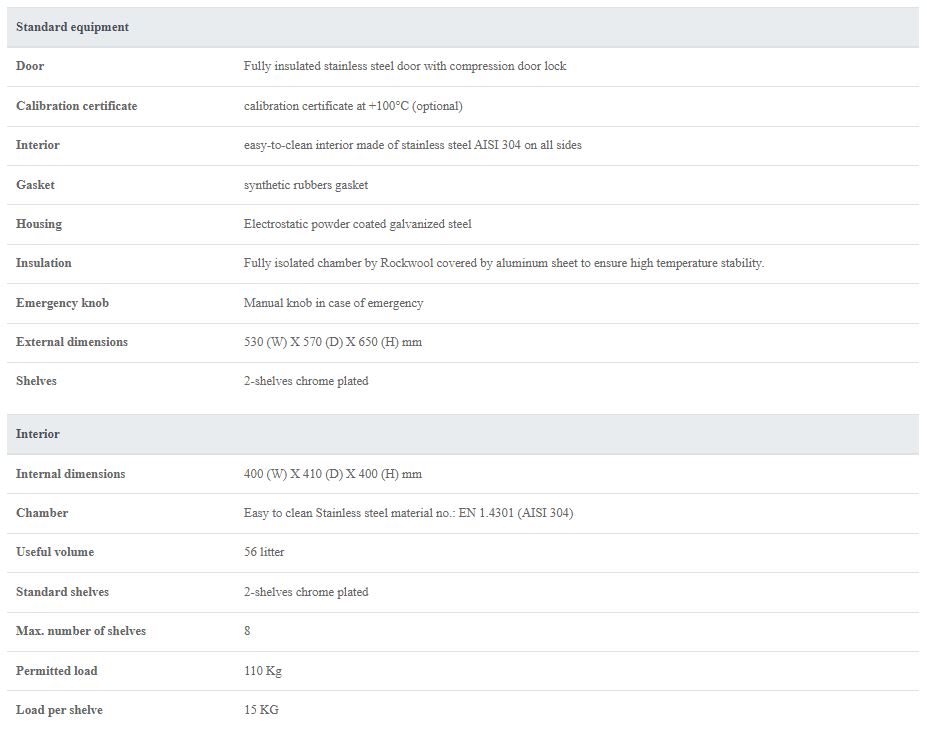The width and height of the screenshot is (927, 739).
Task: Click the Interior gray section header
Action: click(x=463, y=434)
